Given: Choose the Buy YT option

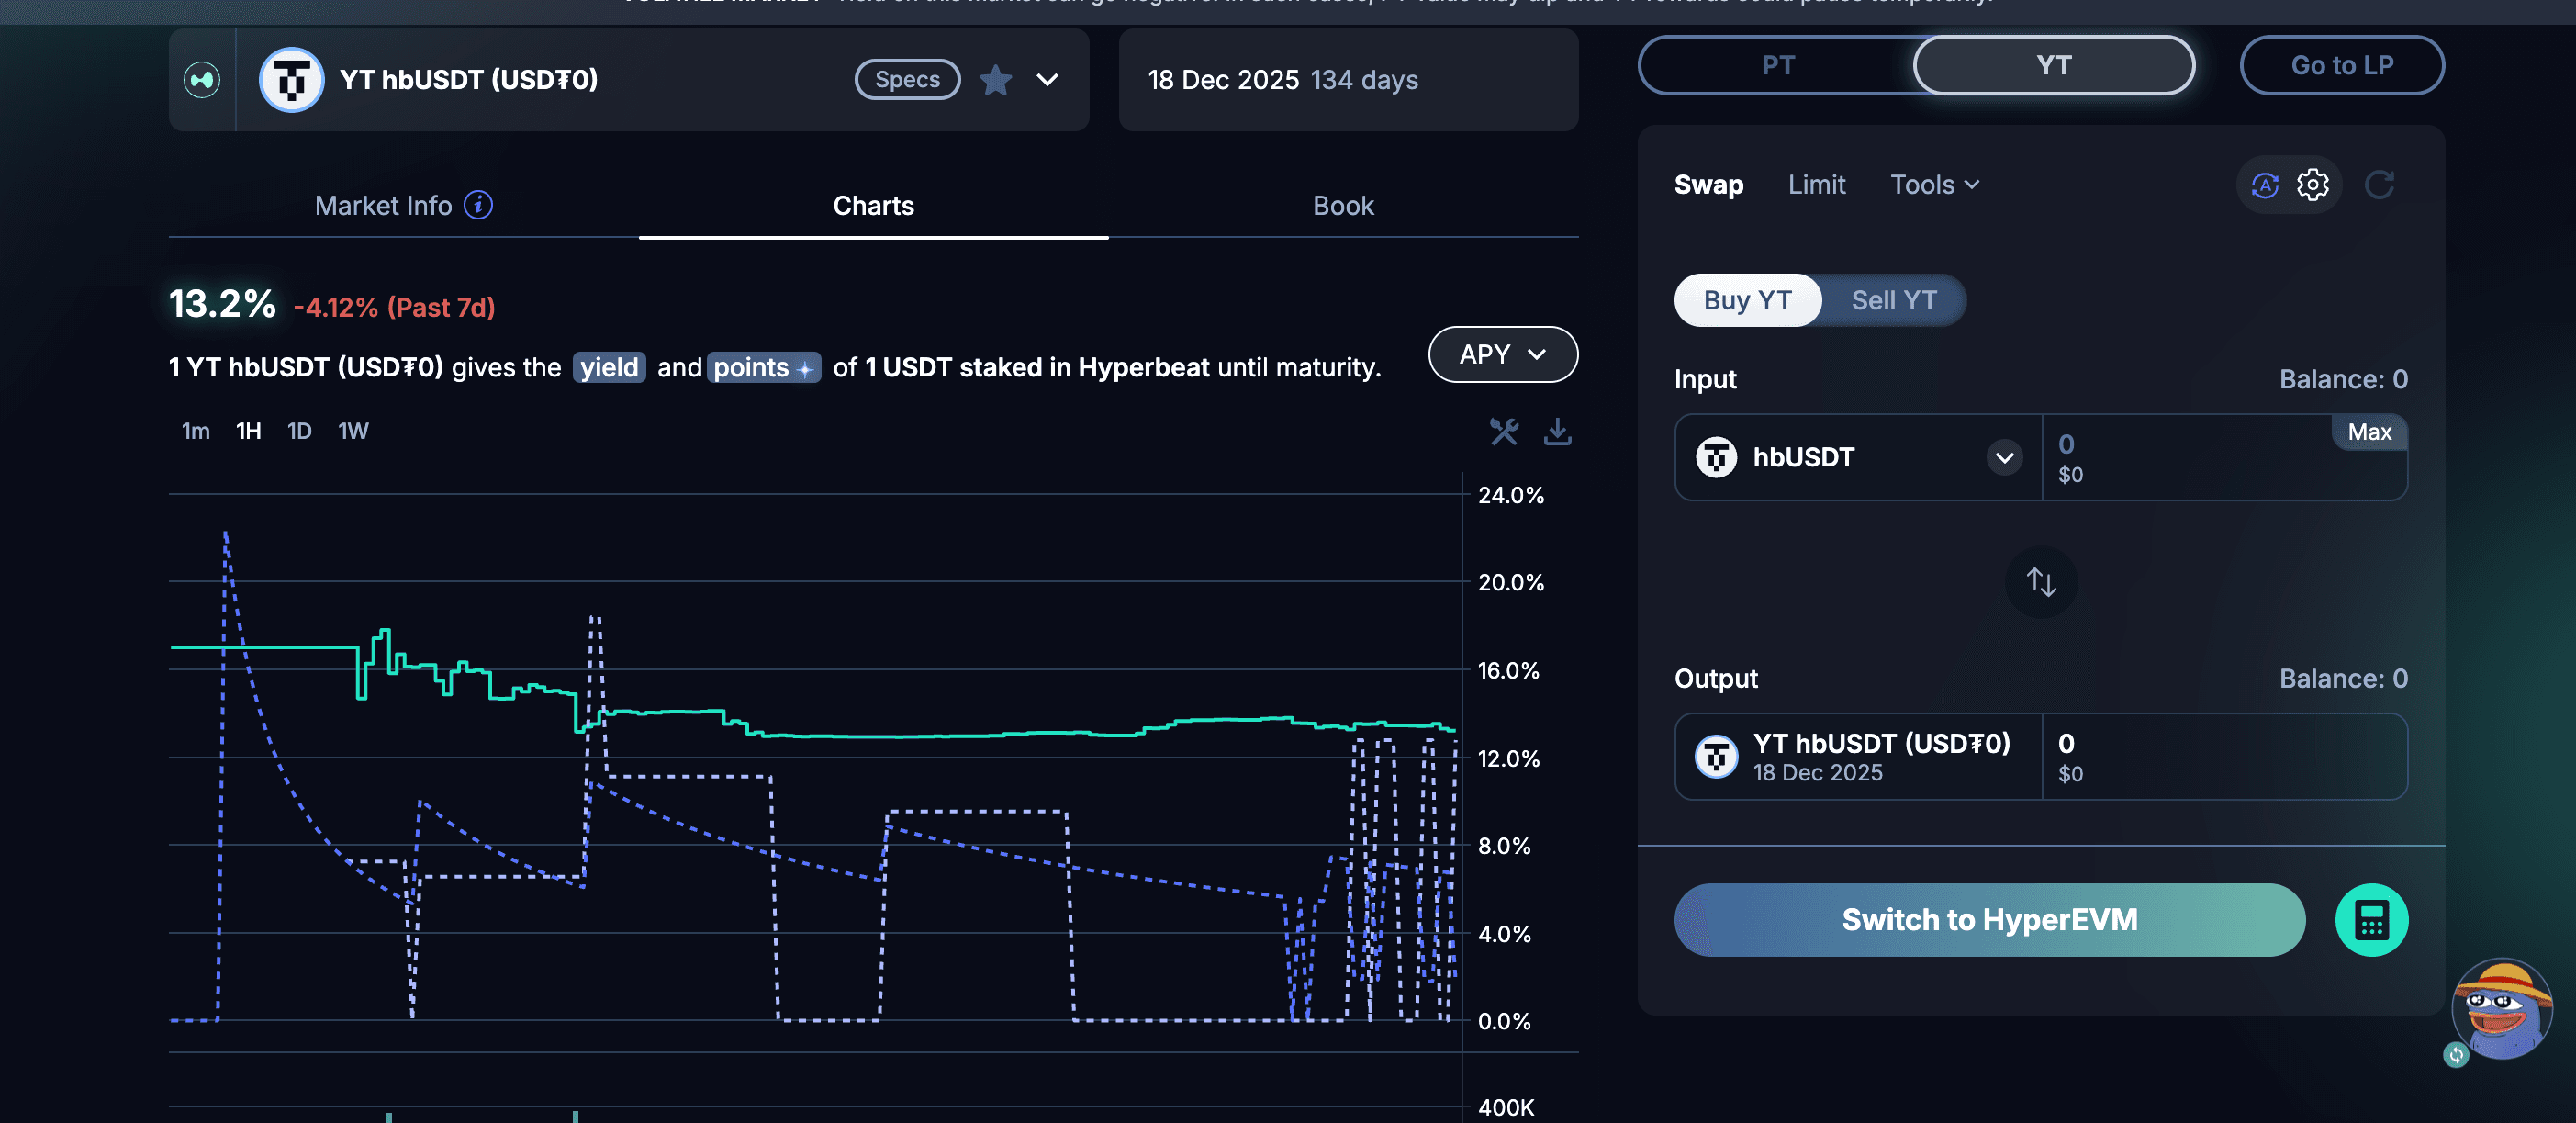Looking at the screenshot, I should (1747, 300).
